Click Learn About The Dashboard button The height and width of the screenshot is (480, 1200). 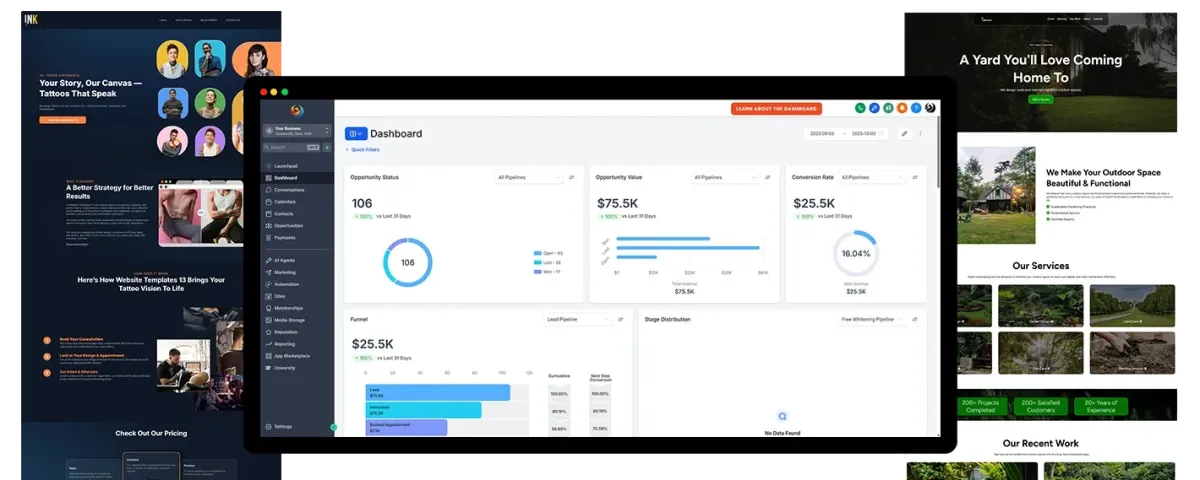(776, 108)
